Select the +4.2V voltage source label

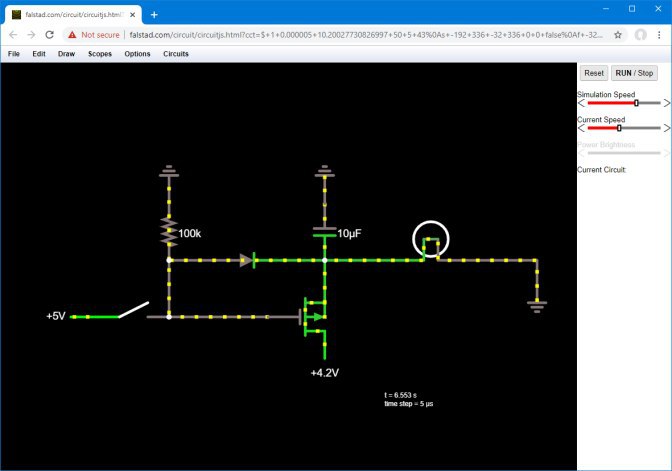324,372
